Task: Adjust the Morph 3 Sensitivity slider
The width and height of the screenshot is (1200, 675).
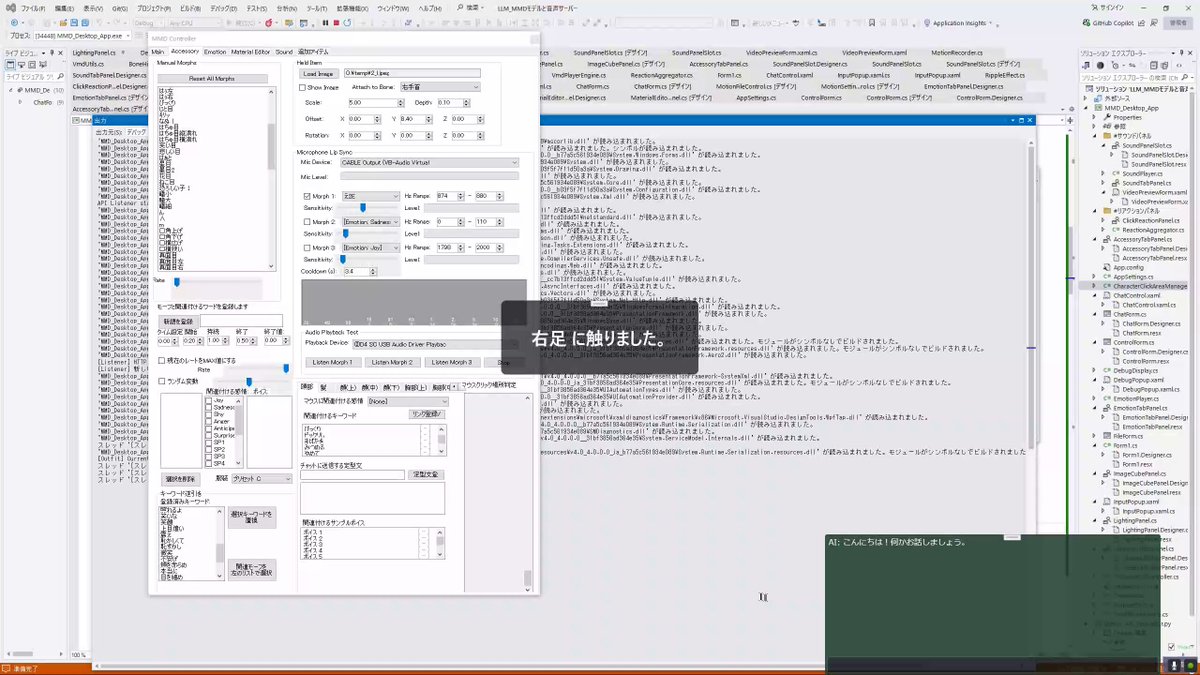Action: coord(343,260)
